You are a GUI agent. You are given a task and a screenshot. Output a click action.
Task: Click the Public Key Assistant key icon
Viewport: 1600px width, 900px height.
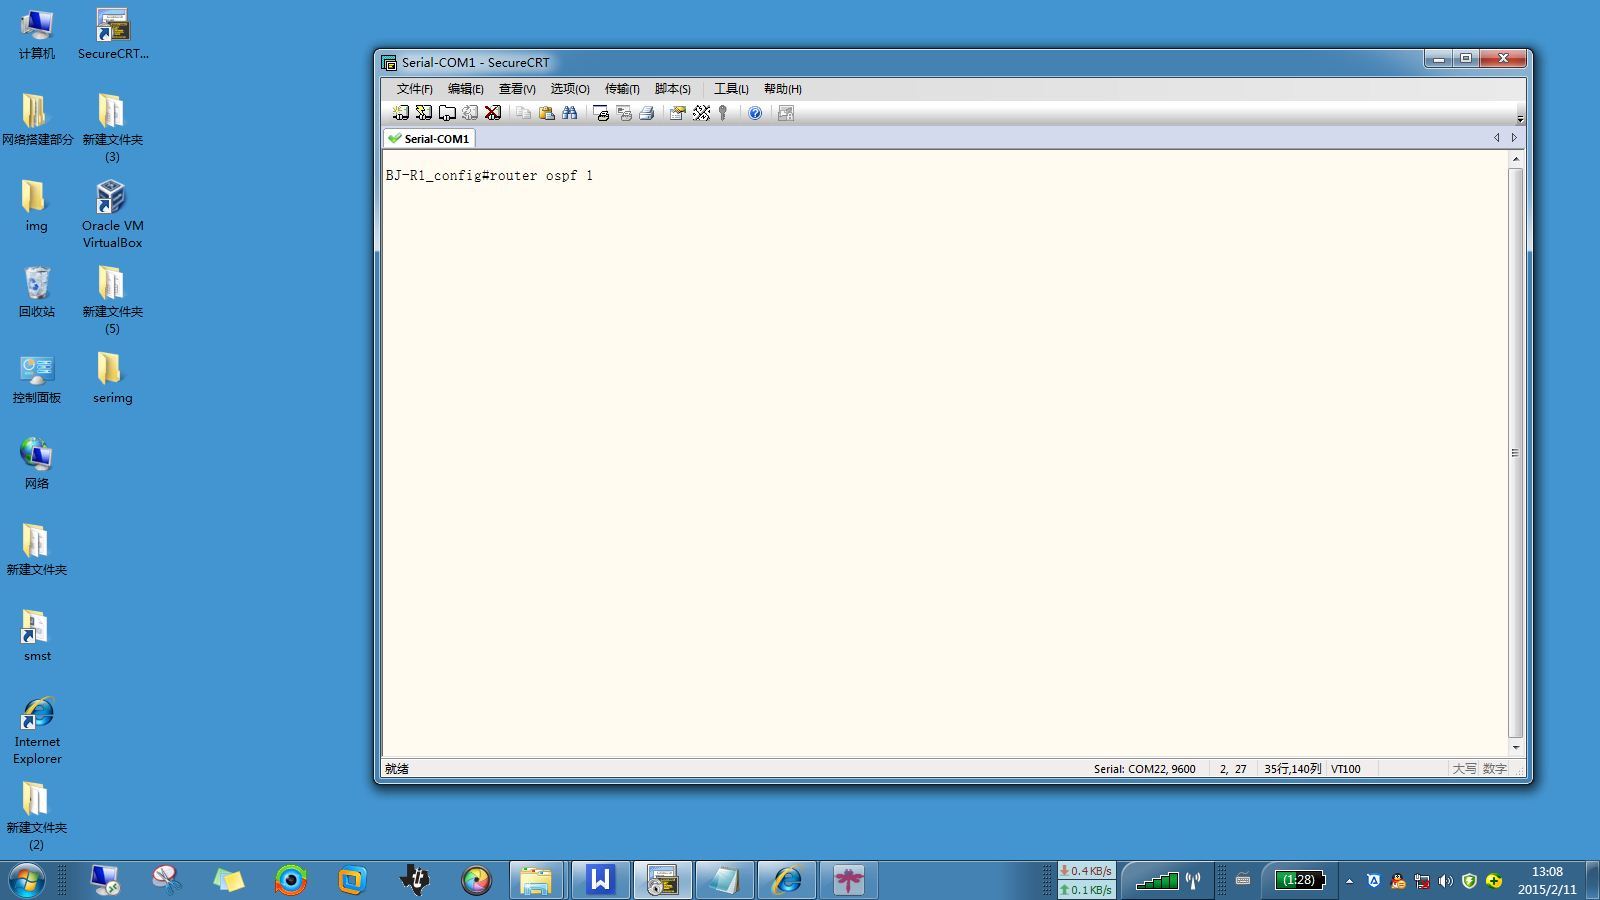(723, 113)
